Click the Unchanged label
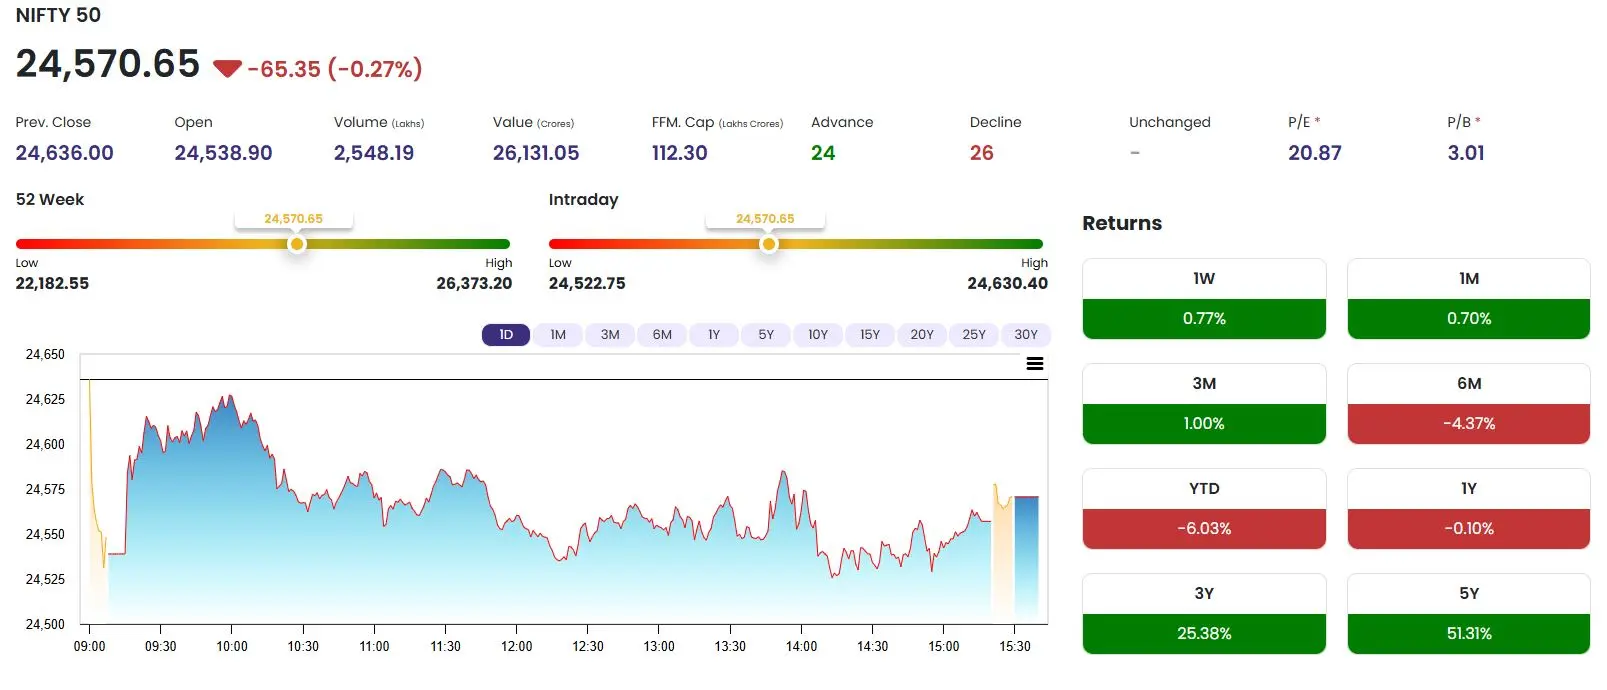Viewport: 1607px width, 690px height. [x=1170, y=122]
